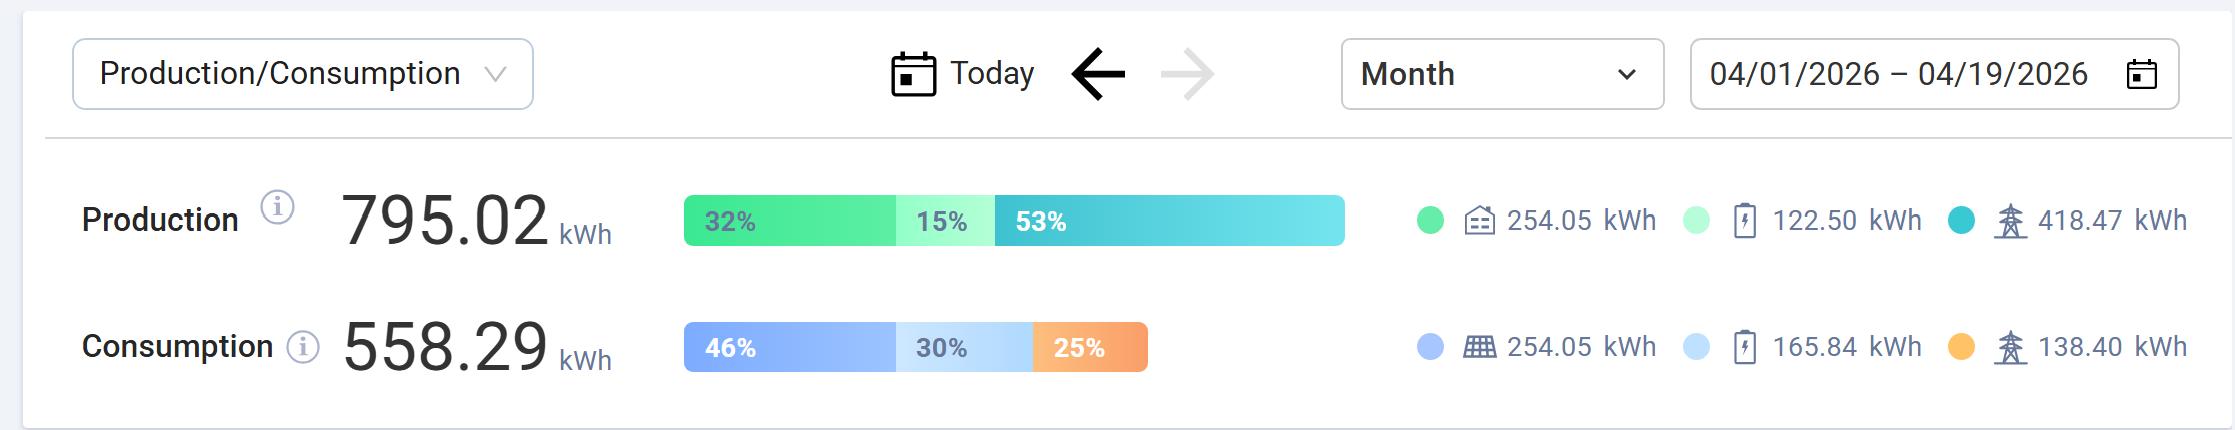Click the green dot legend for 254.05 kWh
Image resolution: width=2235 pixels, height=430 pixels.
[1430, 220]
